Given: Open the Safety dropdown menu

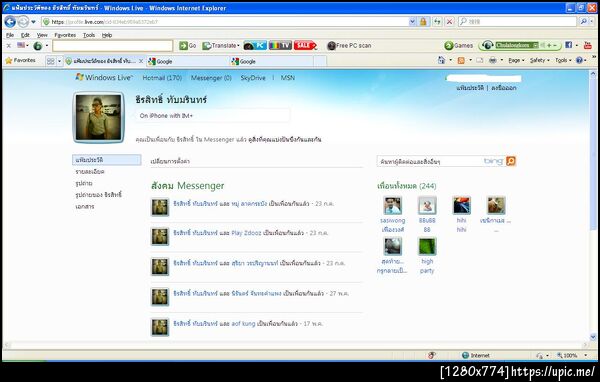Looking at the screenshot, I should 540,60.
